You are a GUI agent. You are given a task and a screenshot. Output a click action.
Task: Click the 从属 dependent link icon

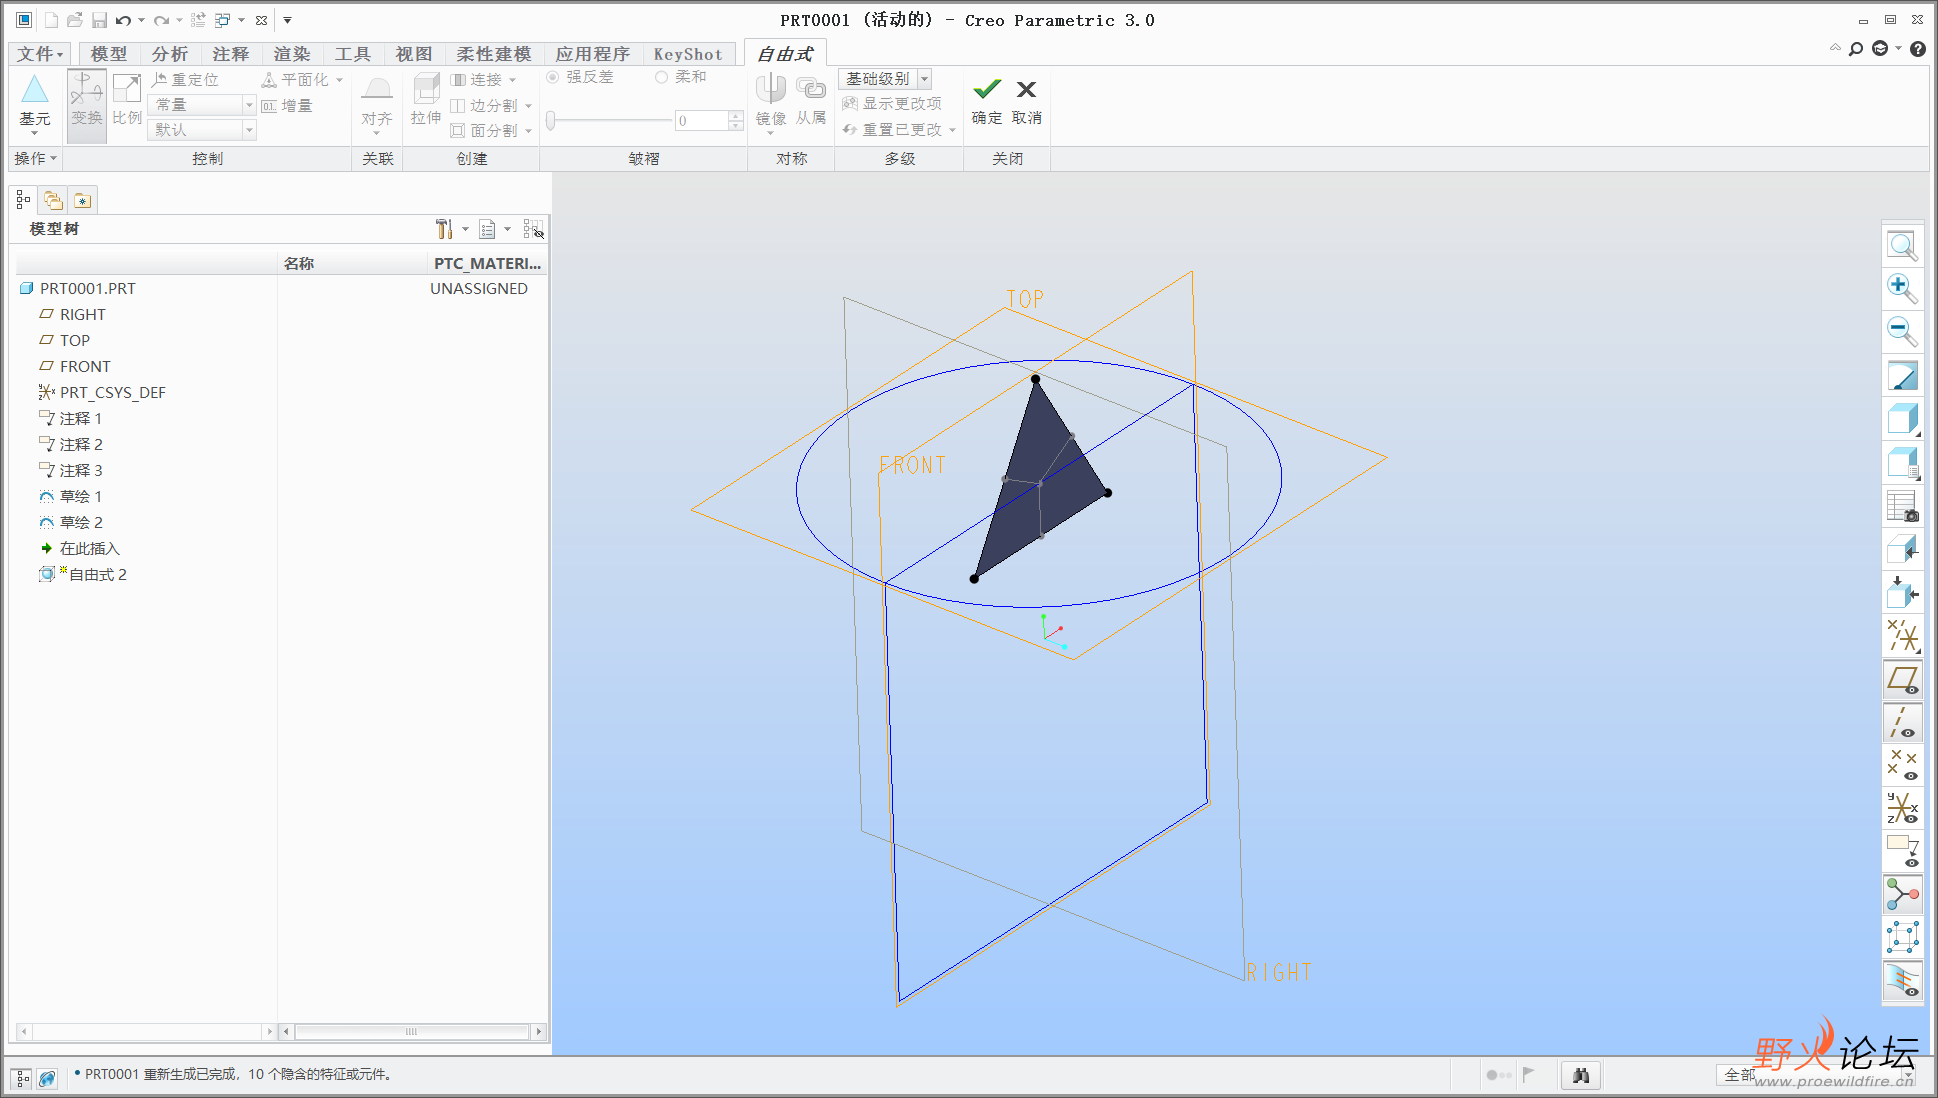[x=811, y=100]
